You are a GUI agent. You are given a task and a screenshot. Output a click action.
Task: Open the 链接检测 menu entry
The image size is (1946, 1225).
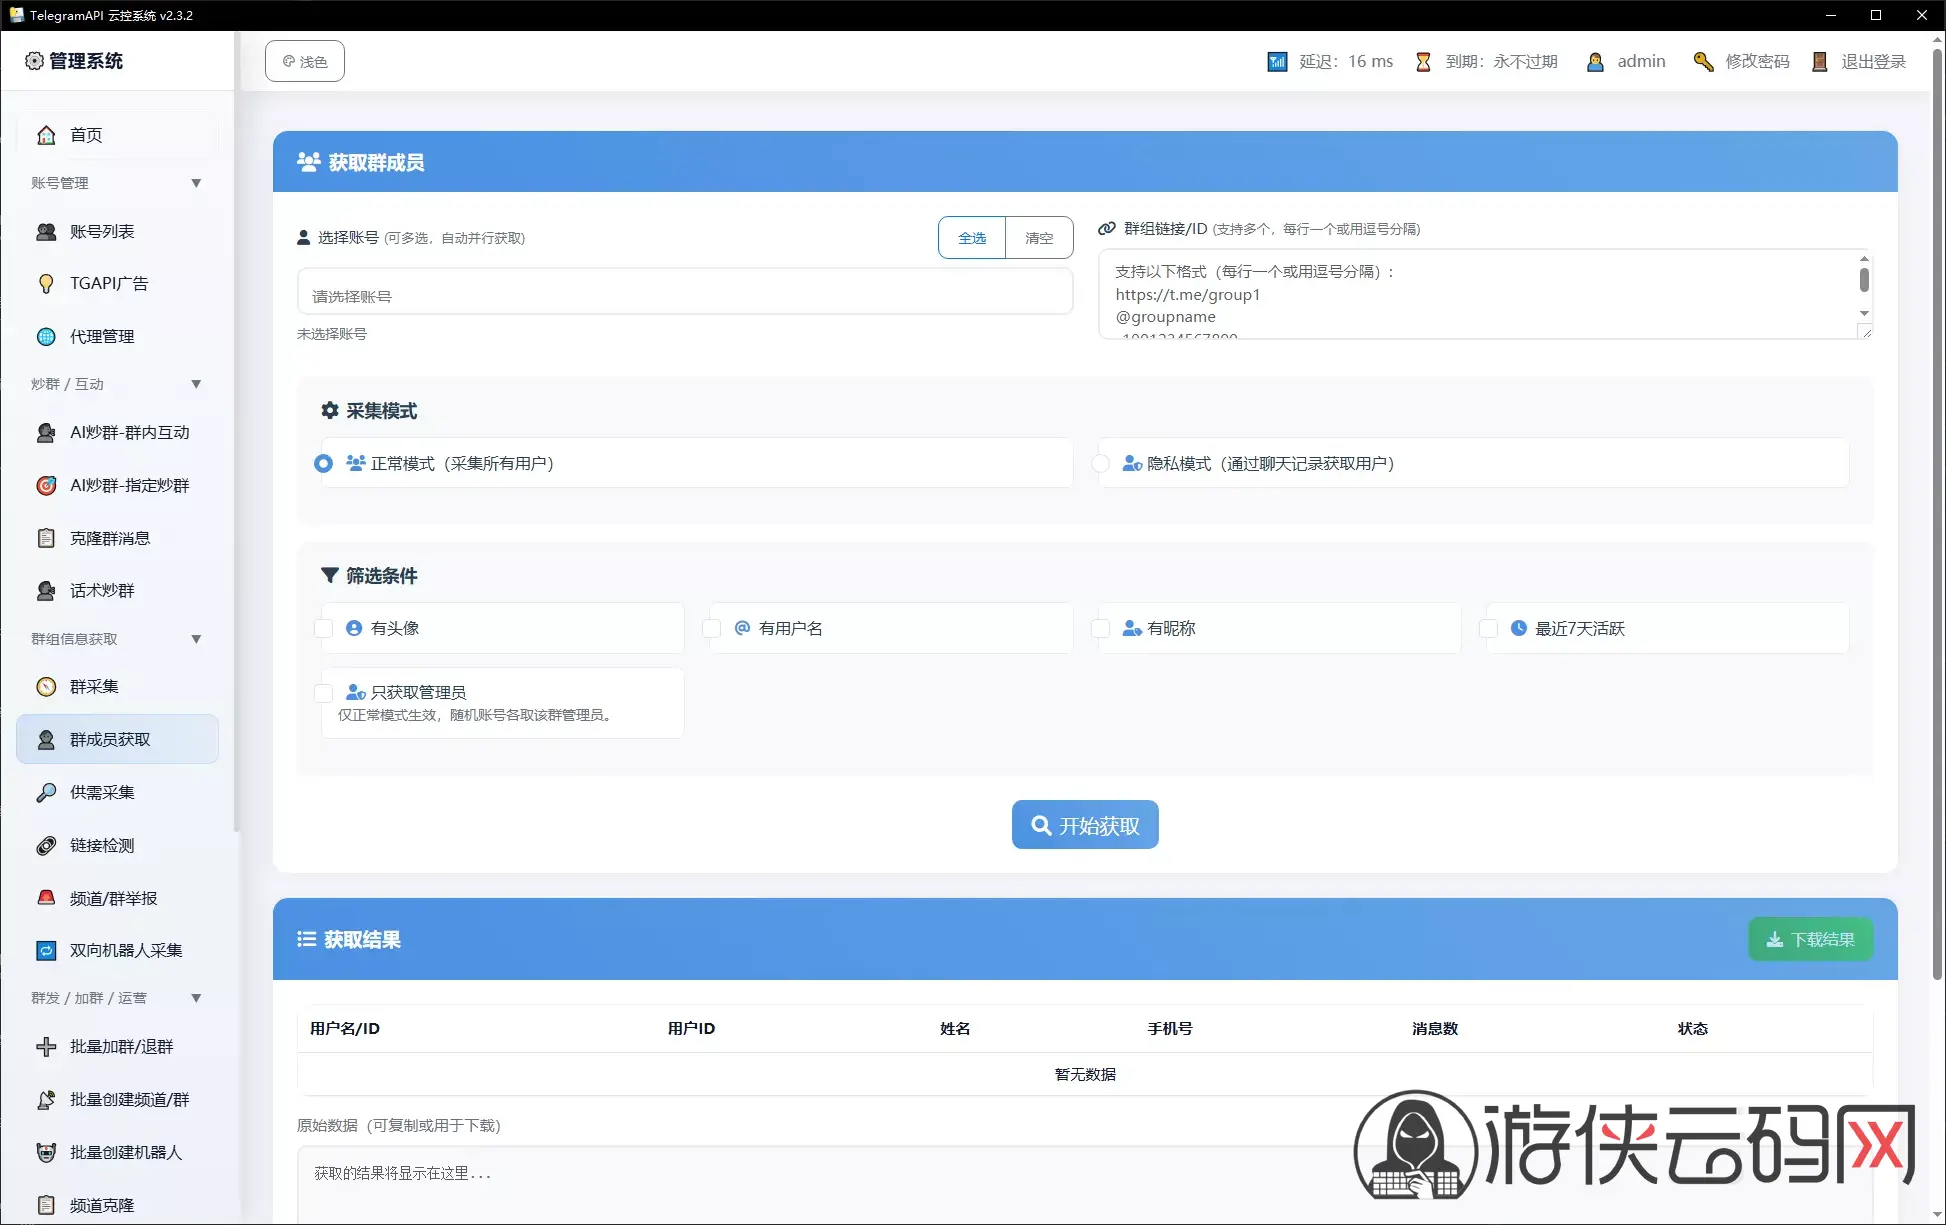click(118, 846)
